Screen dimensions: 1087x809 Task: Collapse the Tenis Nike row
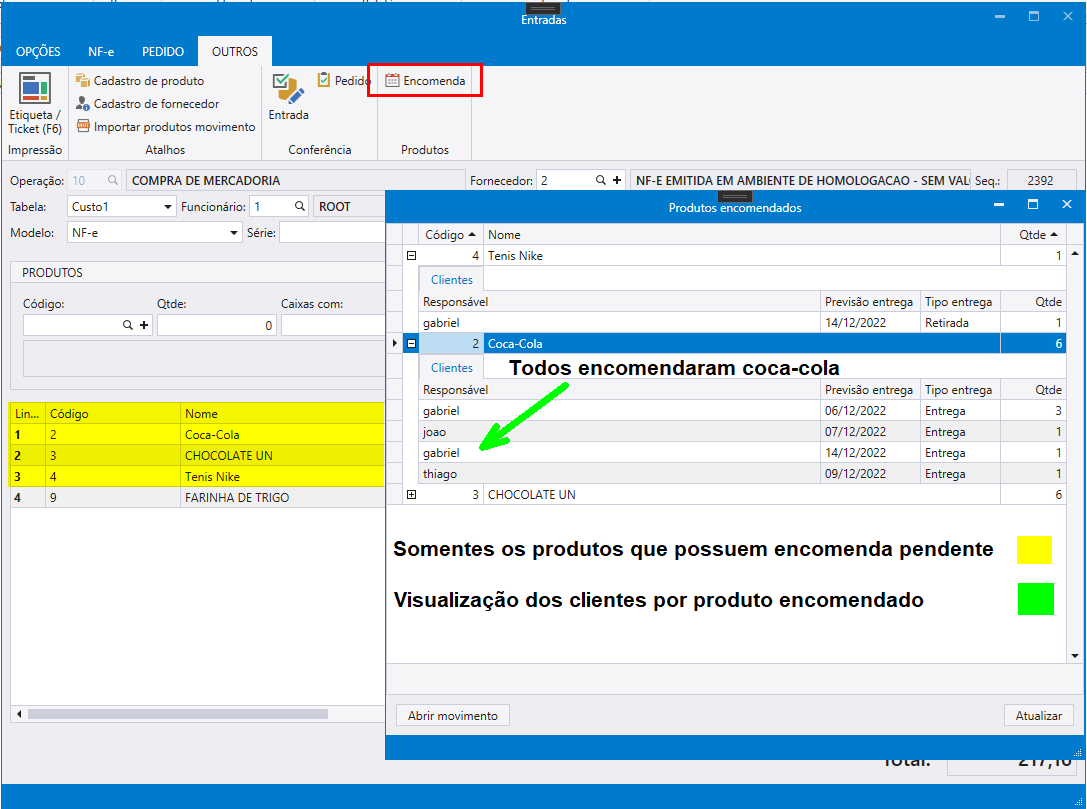click(411, 255)
